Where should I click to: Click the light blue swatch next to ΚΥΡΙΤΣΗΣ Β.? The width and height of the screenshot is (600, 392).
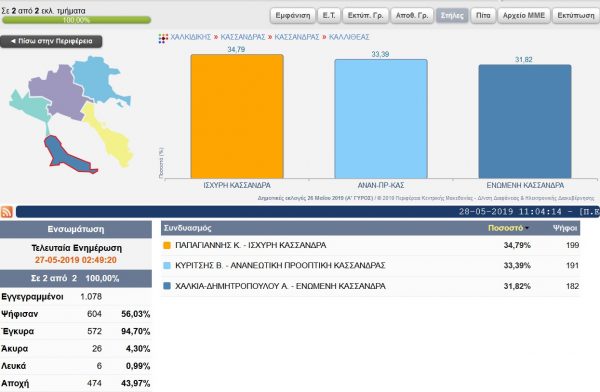click(167, 266)
